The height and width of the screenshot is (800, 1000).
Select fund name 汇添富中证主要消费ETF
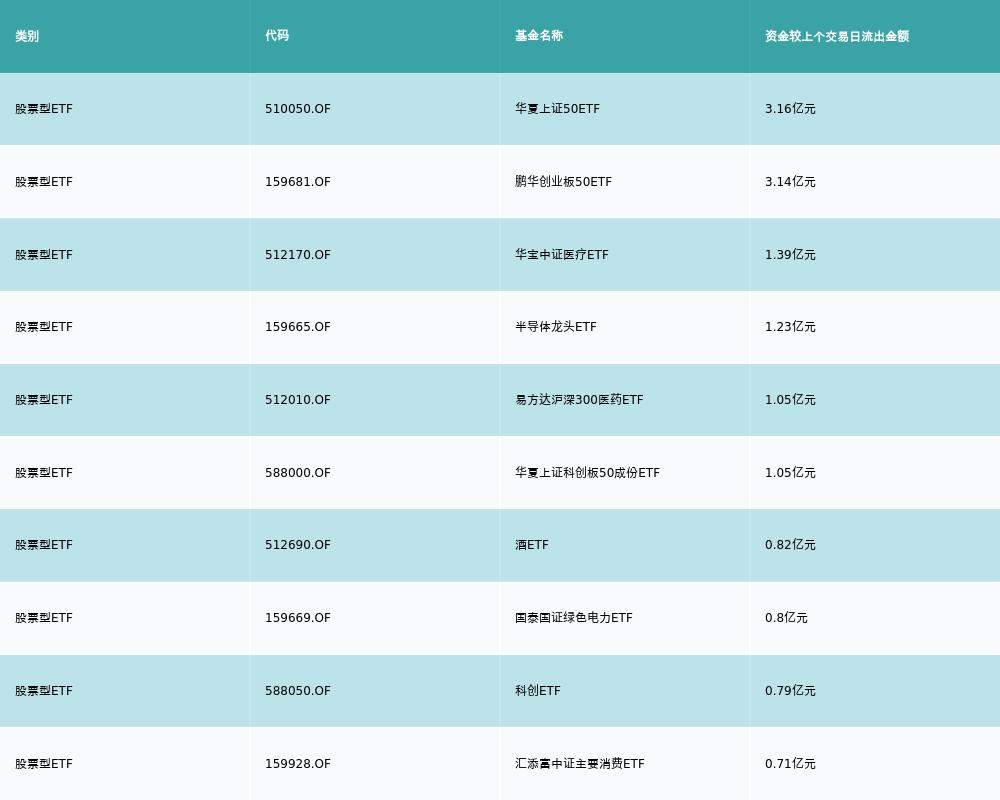(580, 764)
